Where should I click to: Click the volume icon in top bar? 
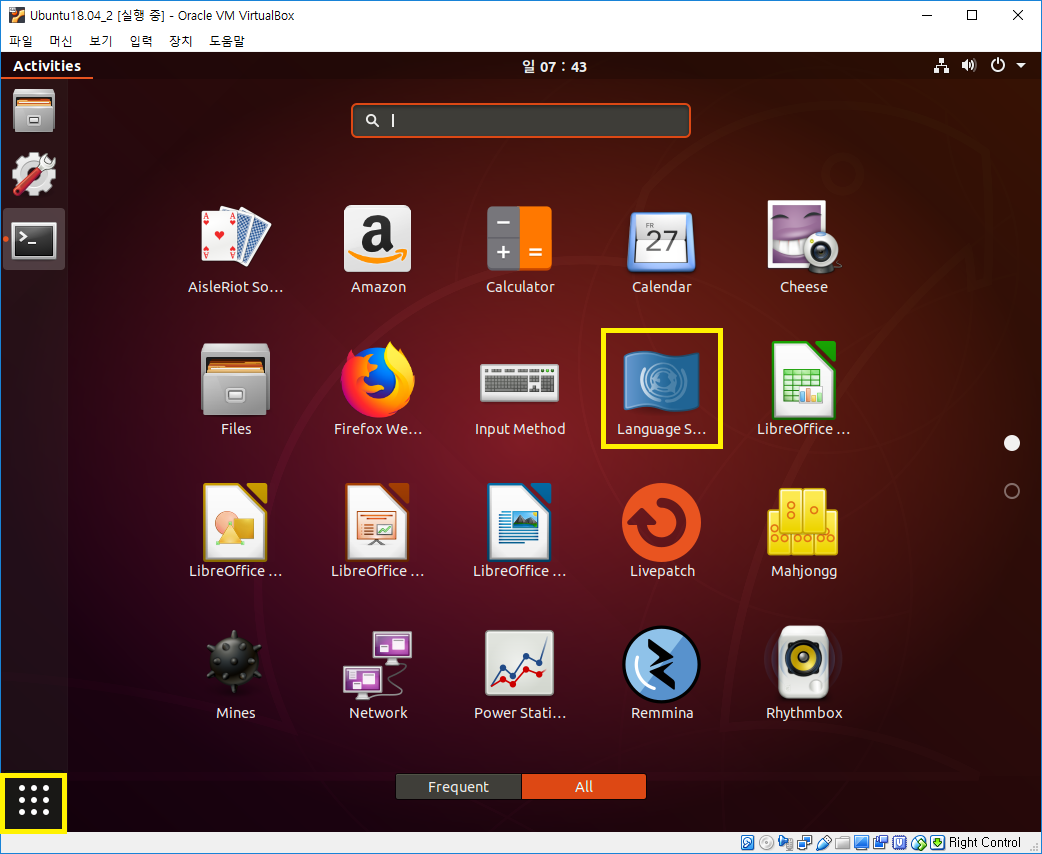(969, 65)
